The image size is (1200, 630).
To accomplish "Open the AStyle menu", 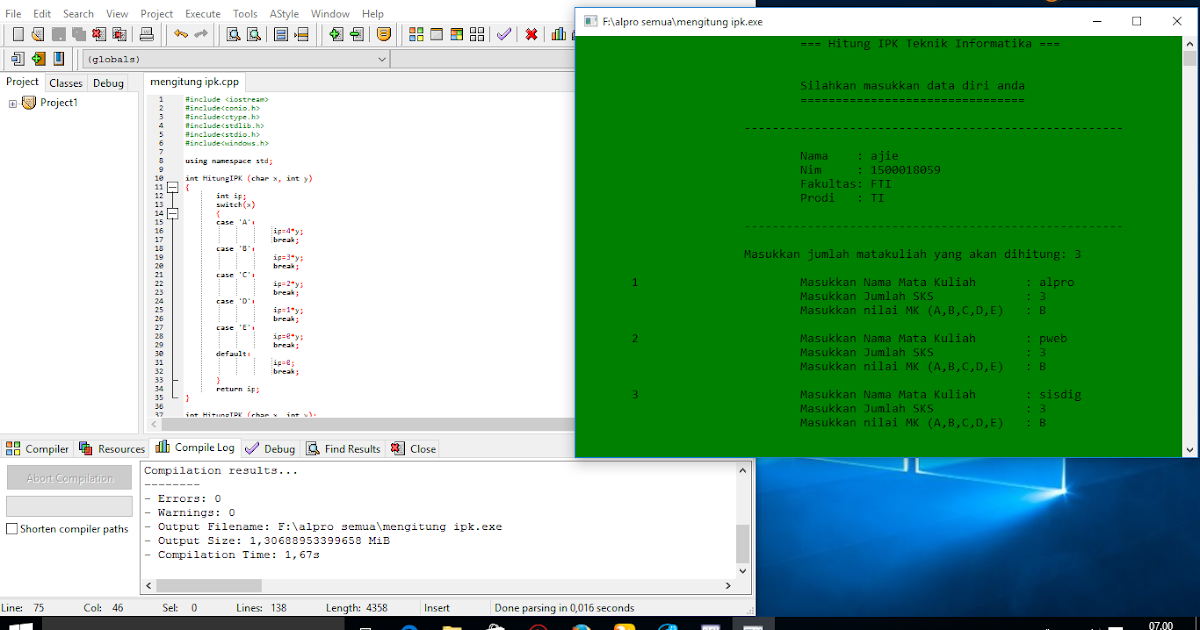I will tap(286, 14).
